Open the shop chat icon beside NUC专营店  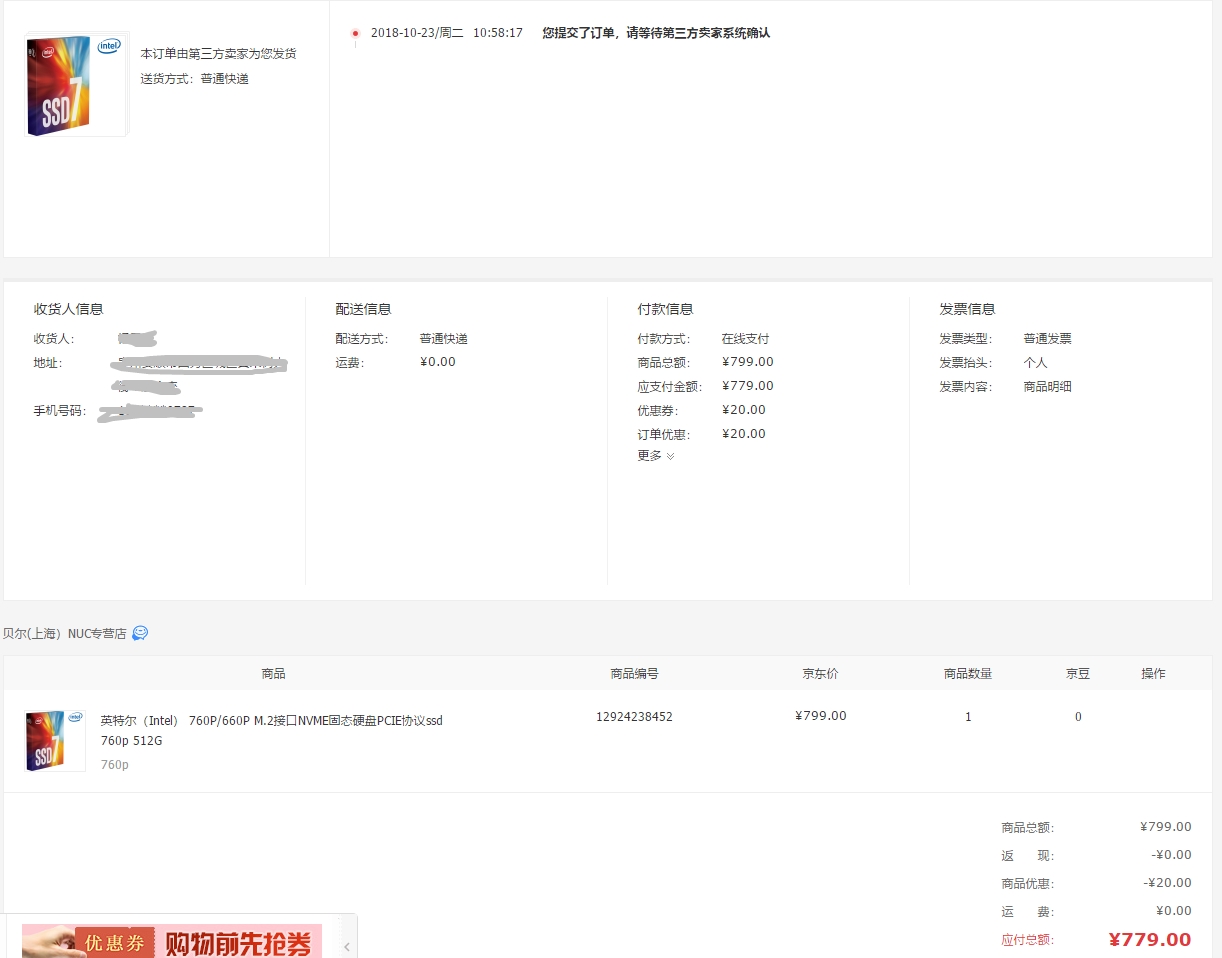(140, 633)
